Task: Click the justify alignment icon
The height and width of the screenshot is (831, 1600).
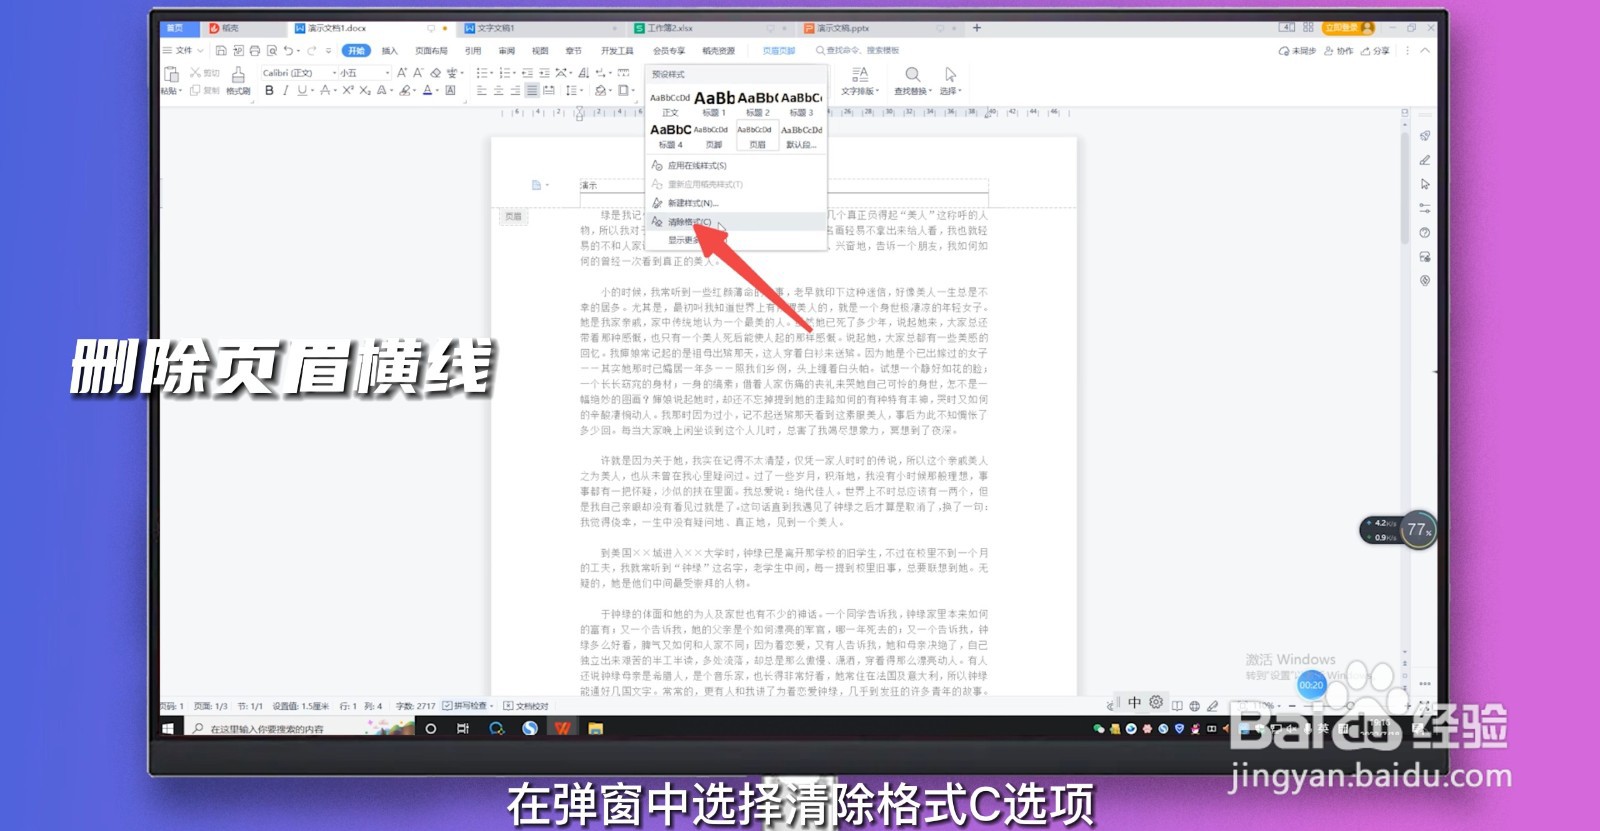Action: pos(532,90)
